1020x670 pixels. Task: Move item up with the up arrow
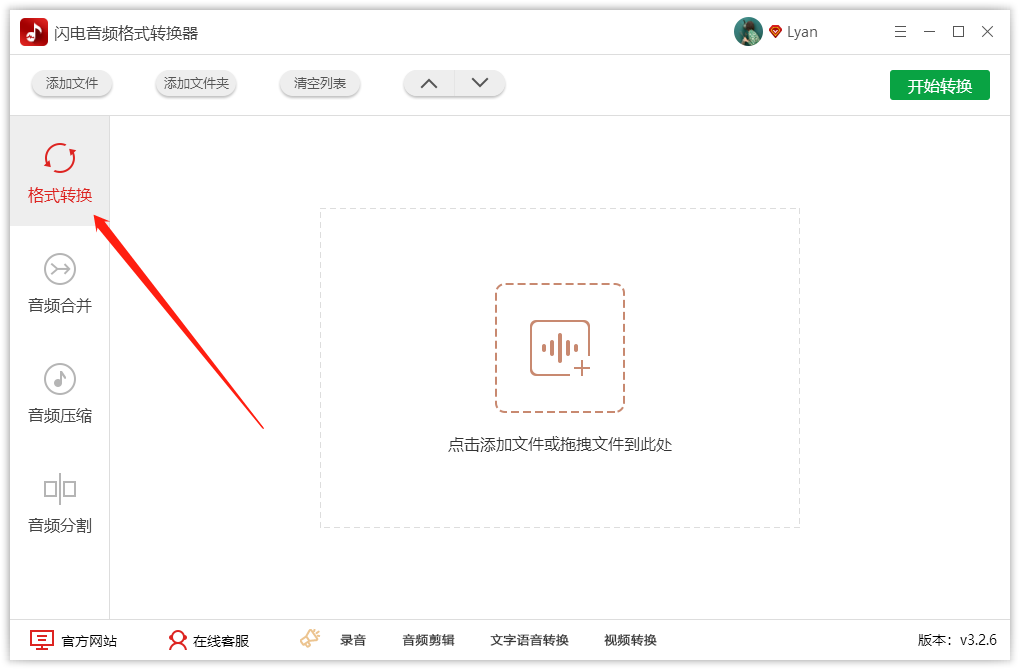coord(429,83)
